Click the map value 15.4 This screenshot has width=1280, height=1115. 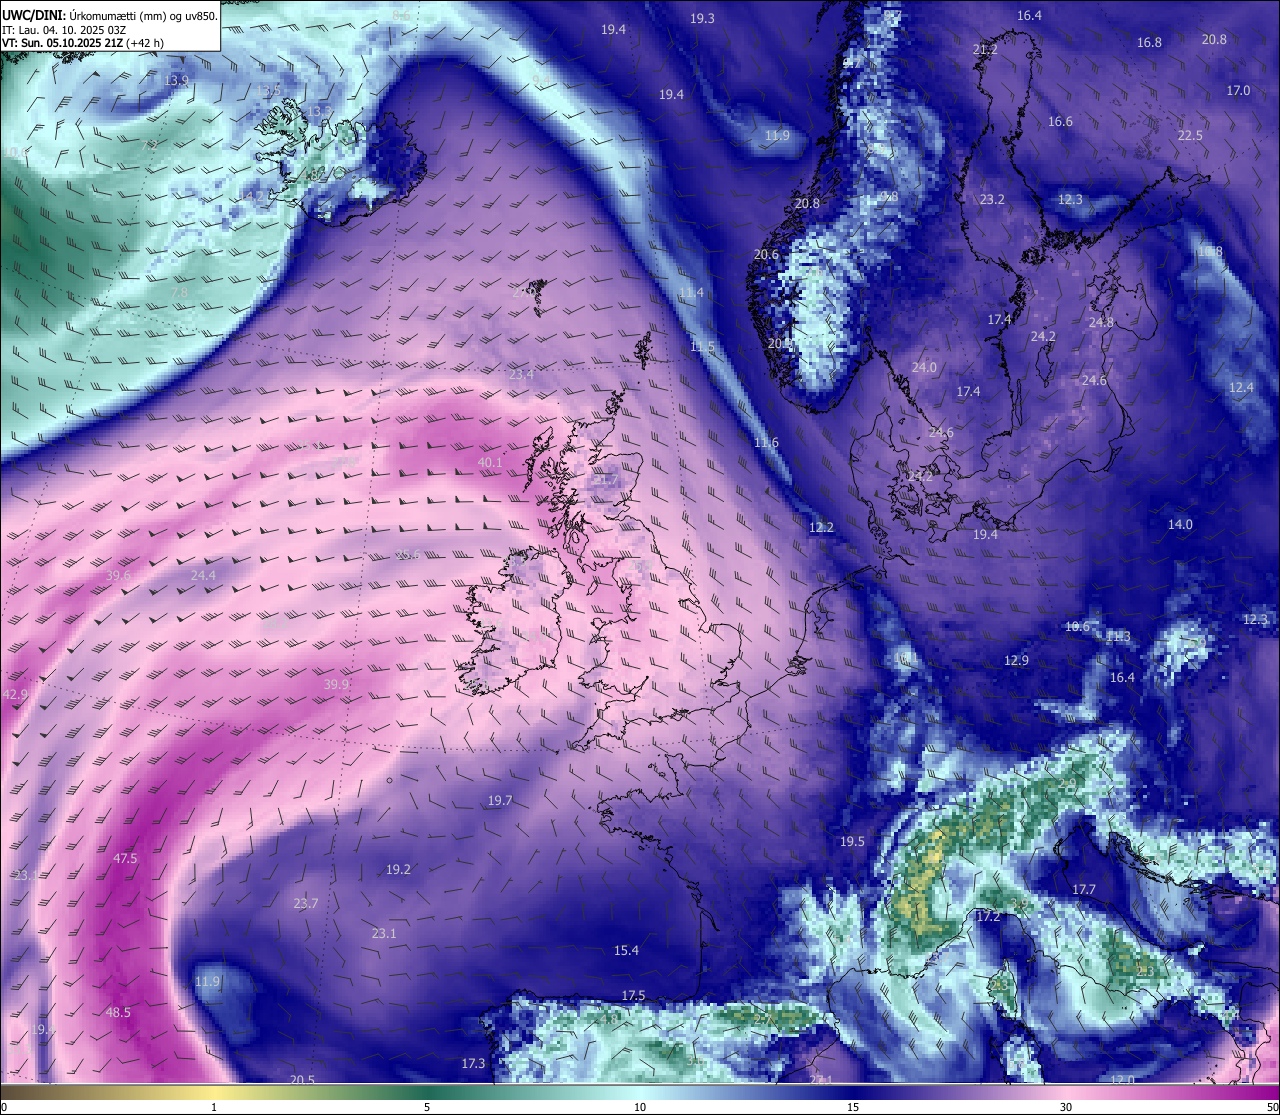[626, 950]
